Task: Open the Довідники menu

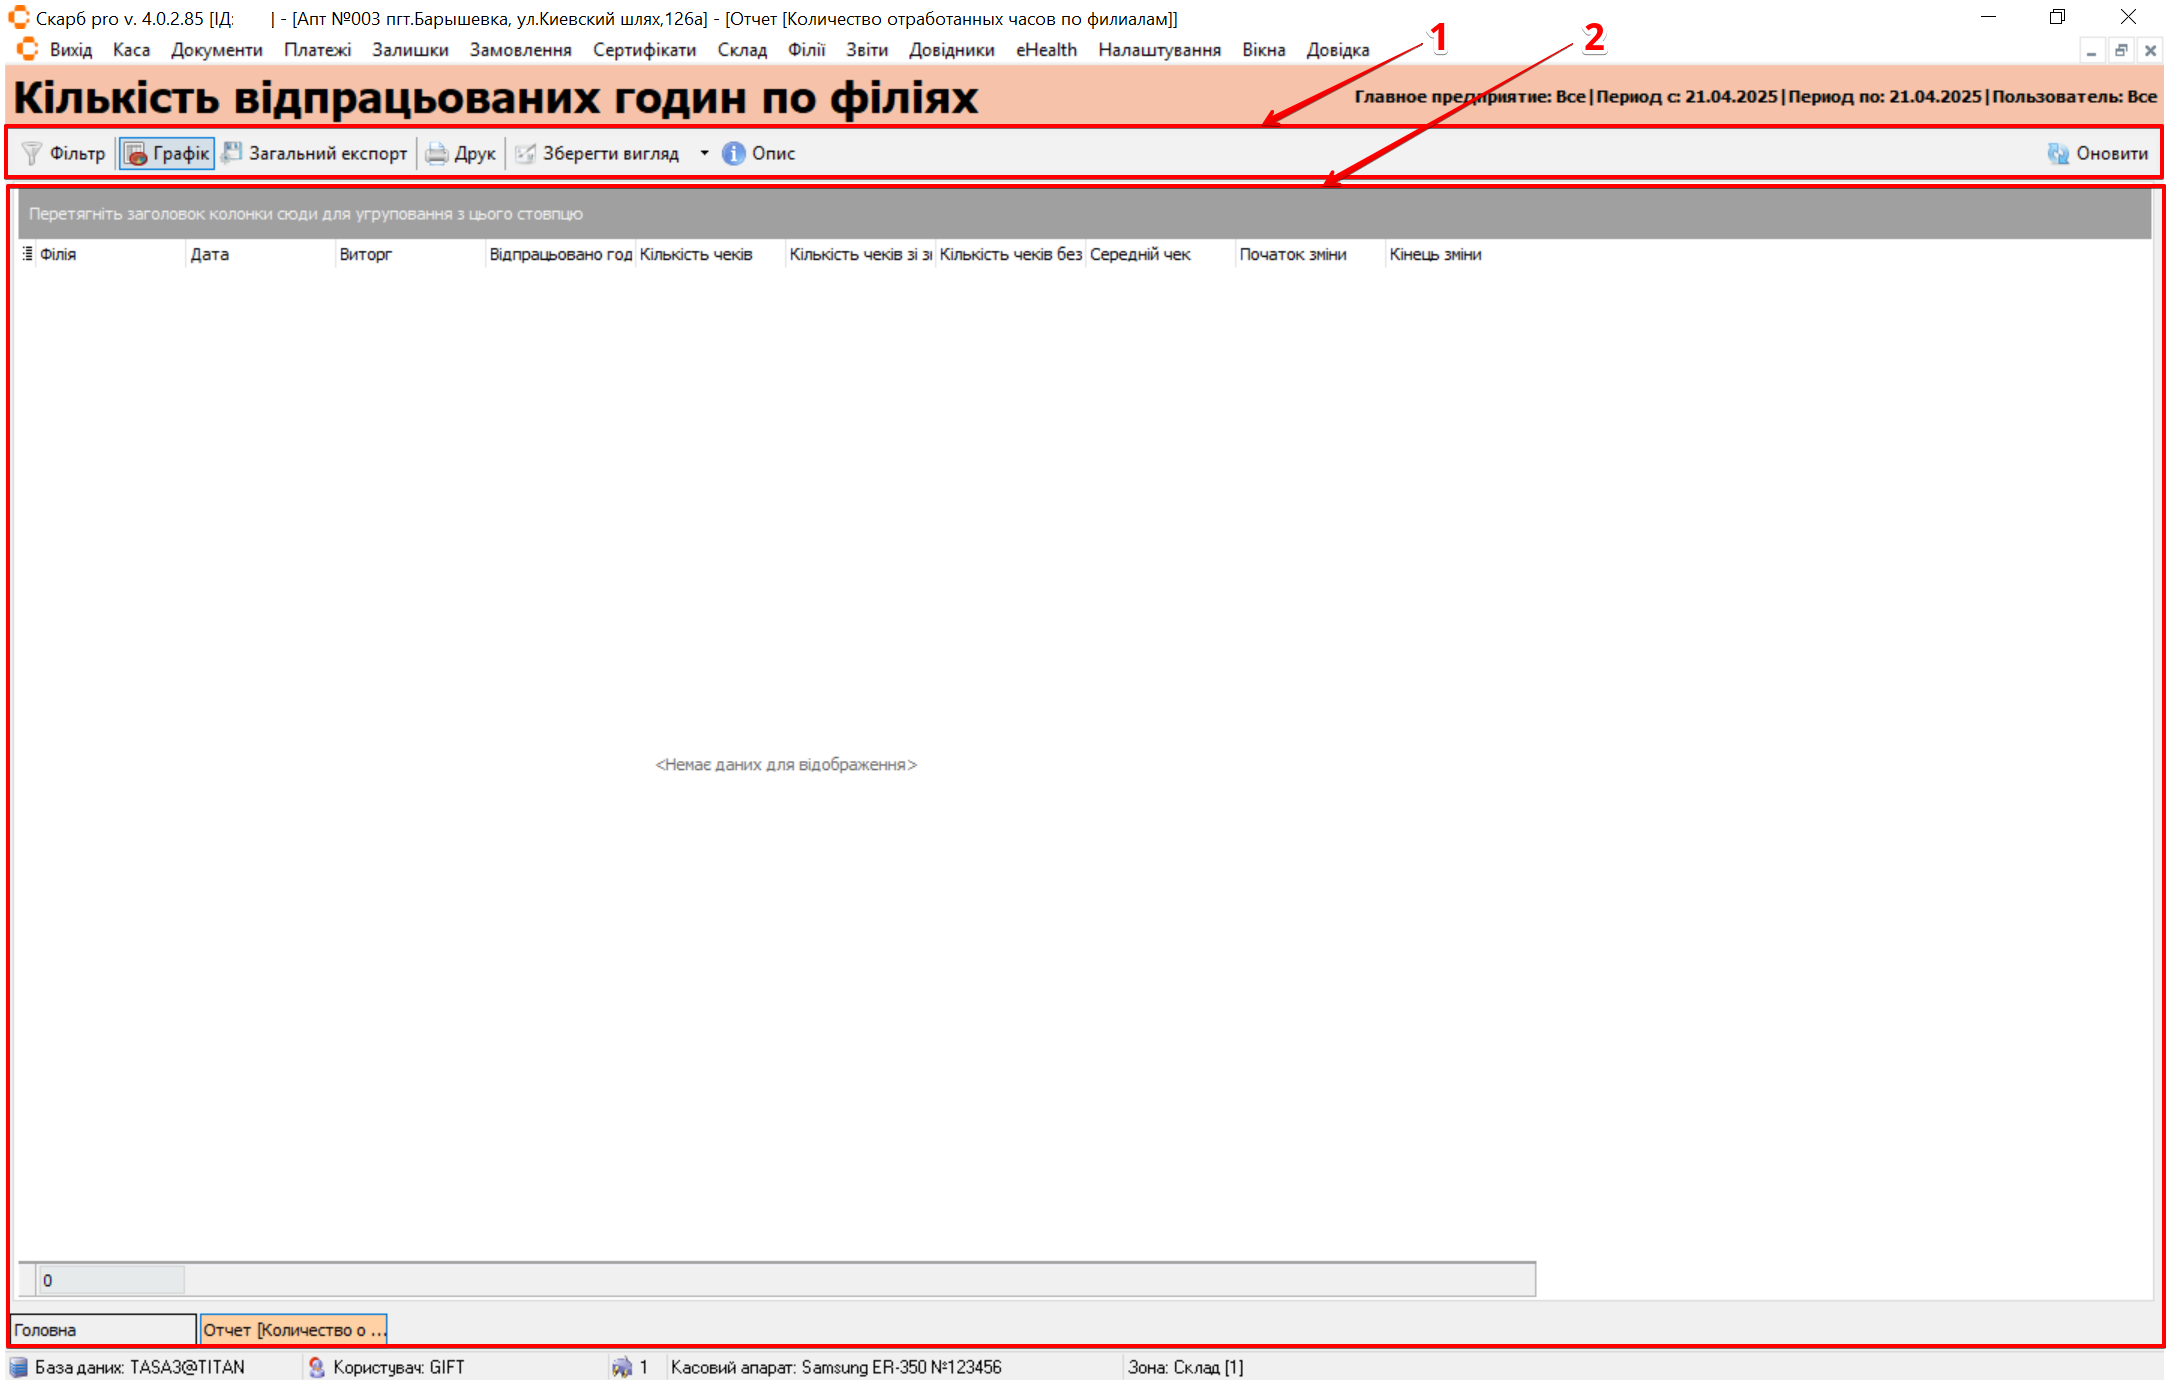Action: click(951, 50)
